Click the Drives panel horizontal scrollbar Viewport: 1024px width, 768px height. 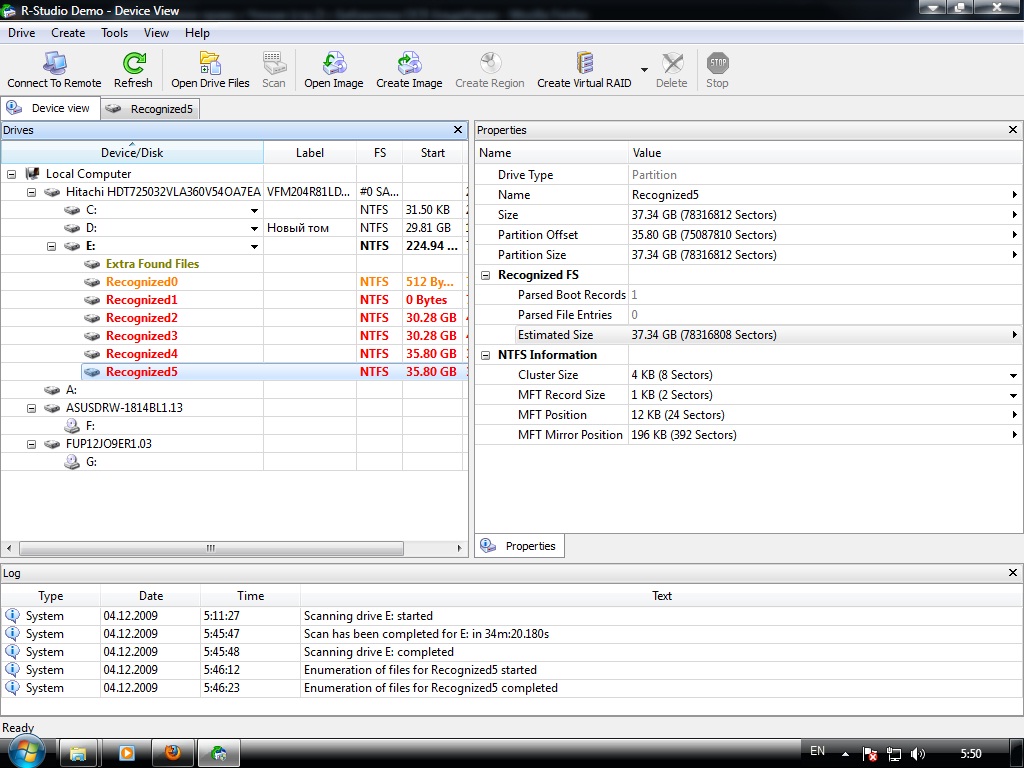tap(211, 548)
